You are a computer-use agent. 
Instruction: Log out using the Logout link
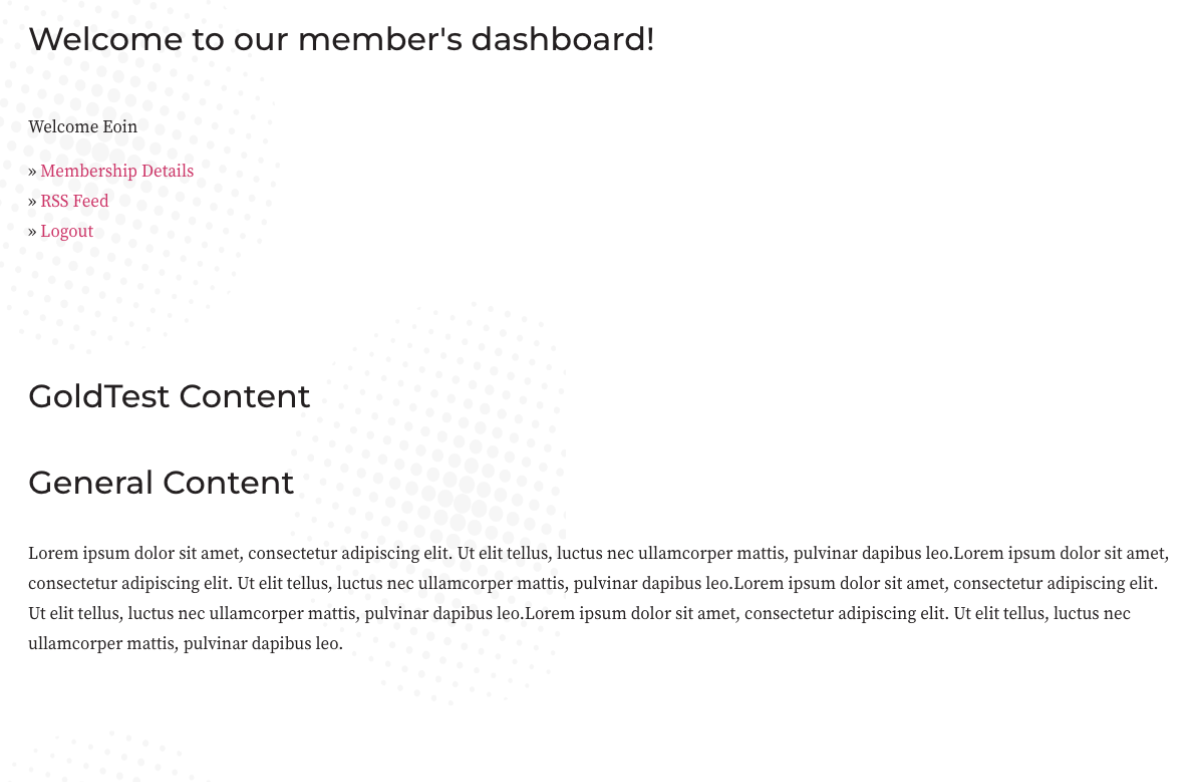point(66,231)
